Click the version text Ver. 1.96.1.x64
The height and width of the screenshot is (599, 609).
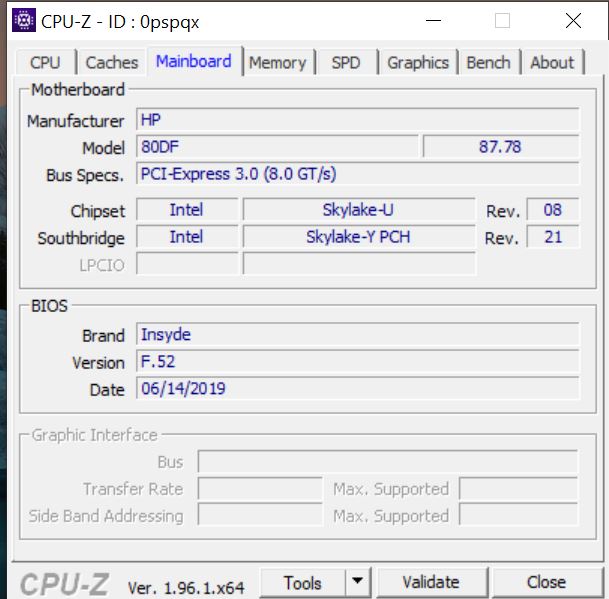pyautogui.click(x=186, y=587)
